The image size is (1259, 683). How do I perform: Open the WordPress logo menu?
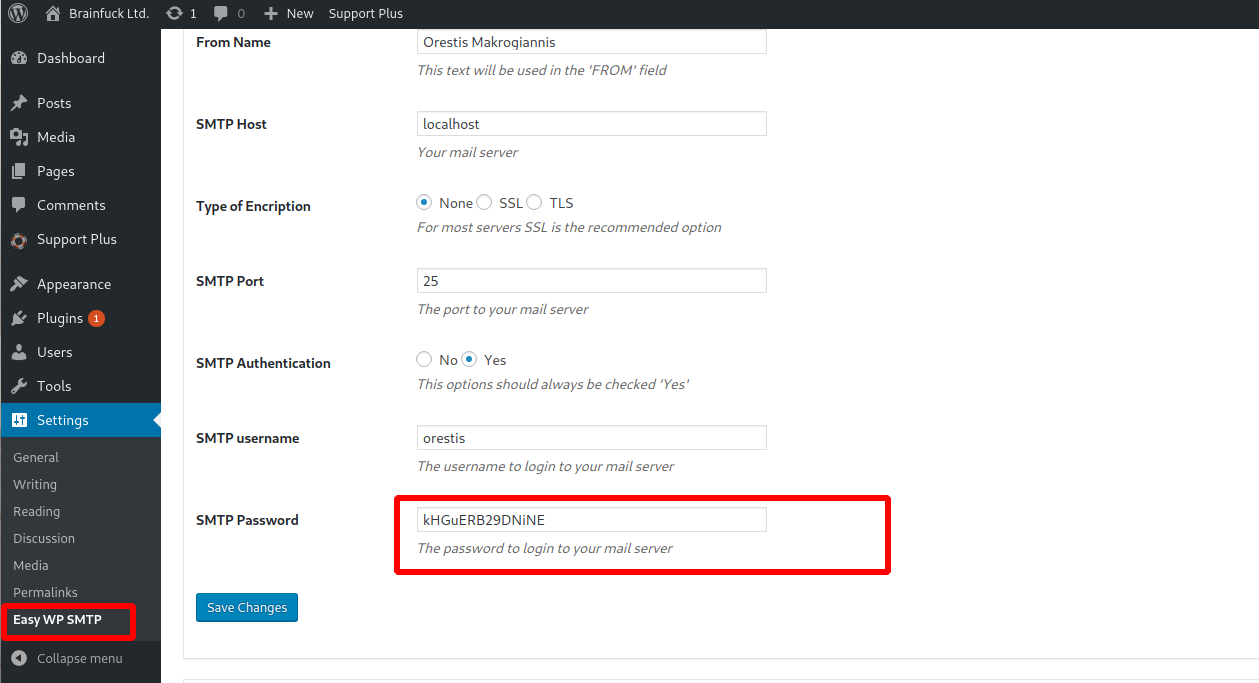coord(18,14)
